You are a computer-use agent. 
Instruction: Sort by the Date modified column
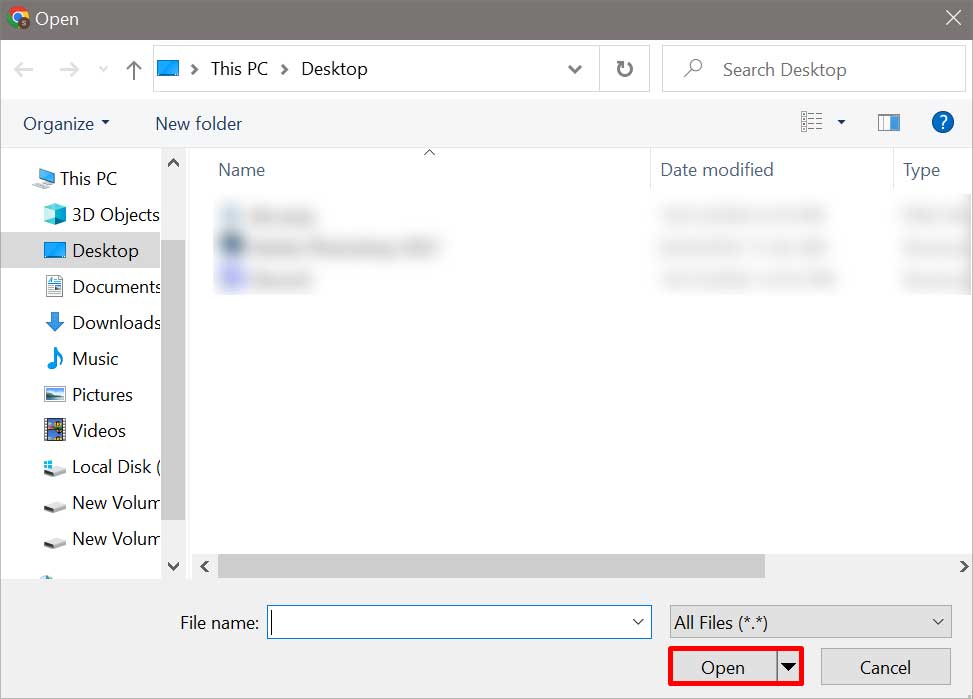717,170
